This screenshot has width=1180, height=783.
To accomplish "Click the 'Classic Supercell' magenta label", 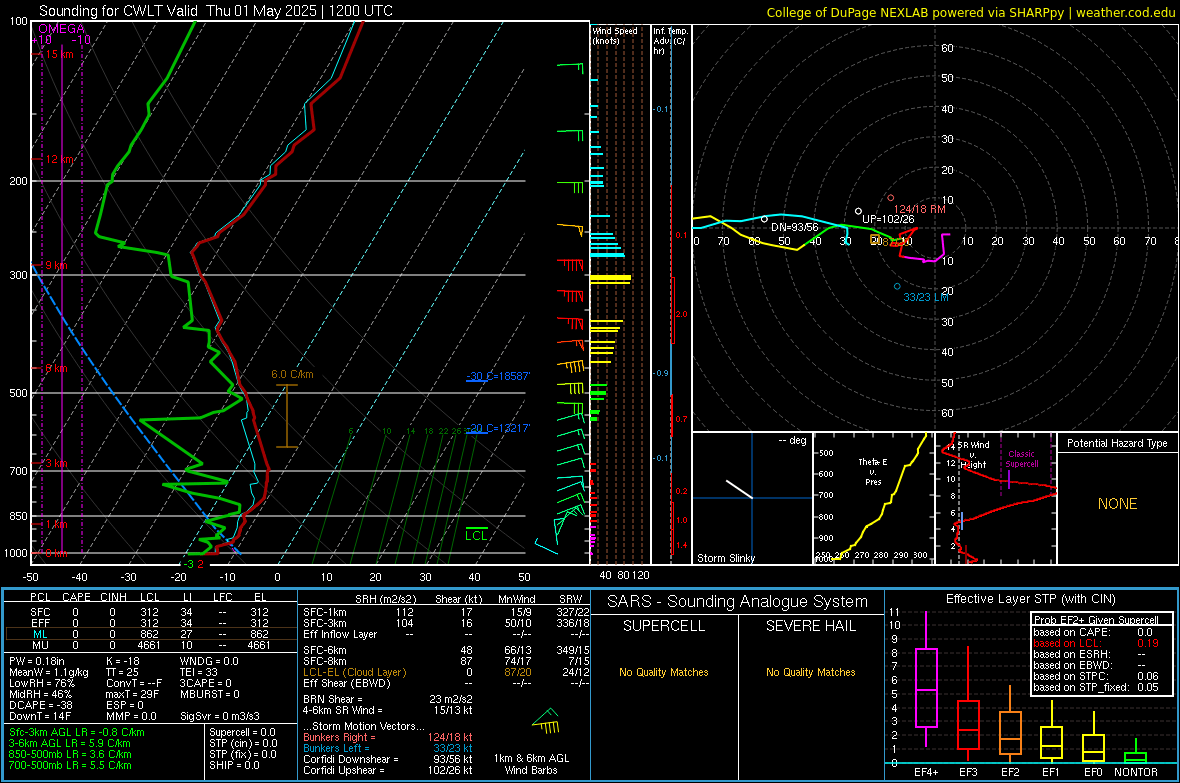I will pos(1021,459).
